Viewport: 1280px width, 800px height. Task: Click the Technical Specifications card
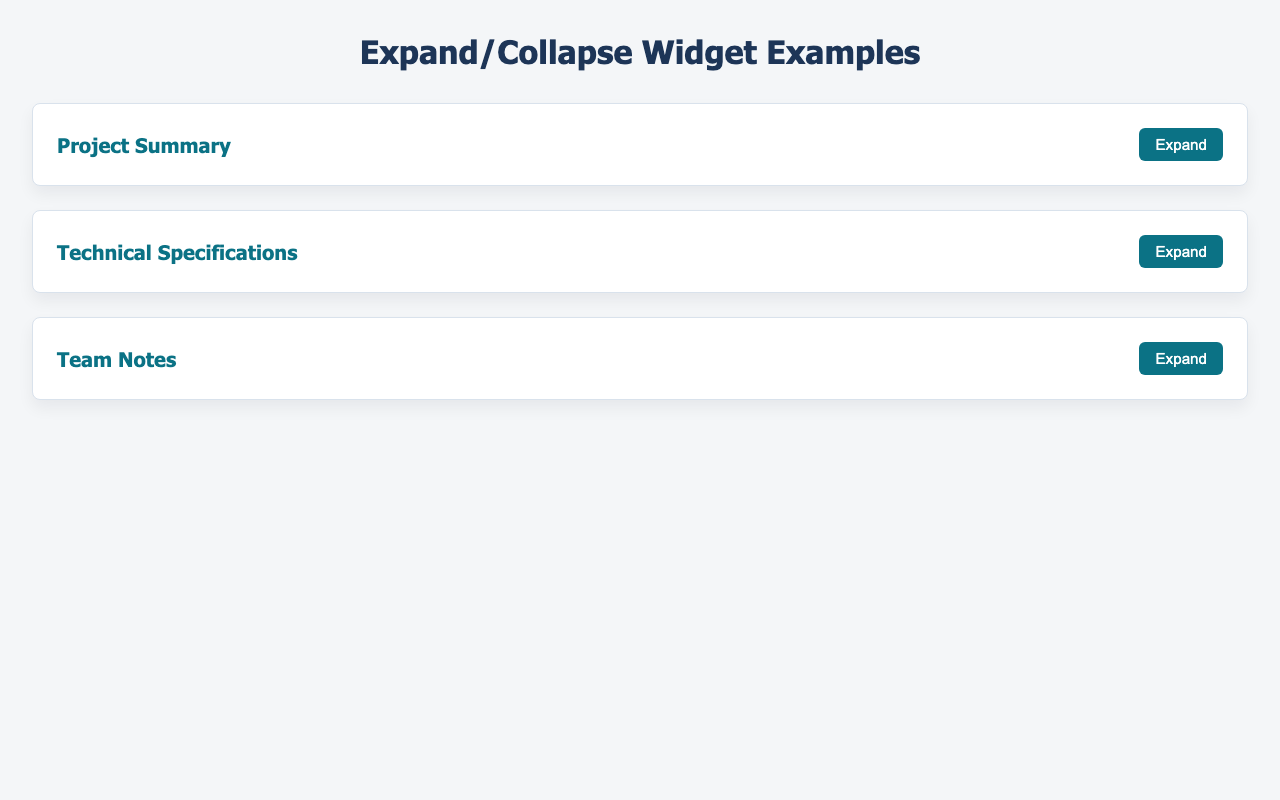640,251
